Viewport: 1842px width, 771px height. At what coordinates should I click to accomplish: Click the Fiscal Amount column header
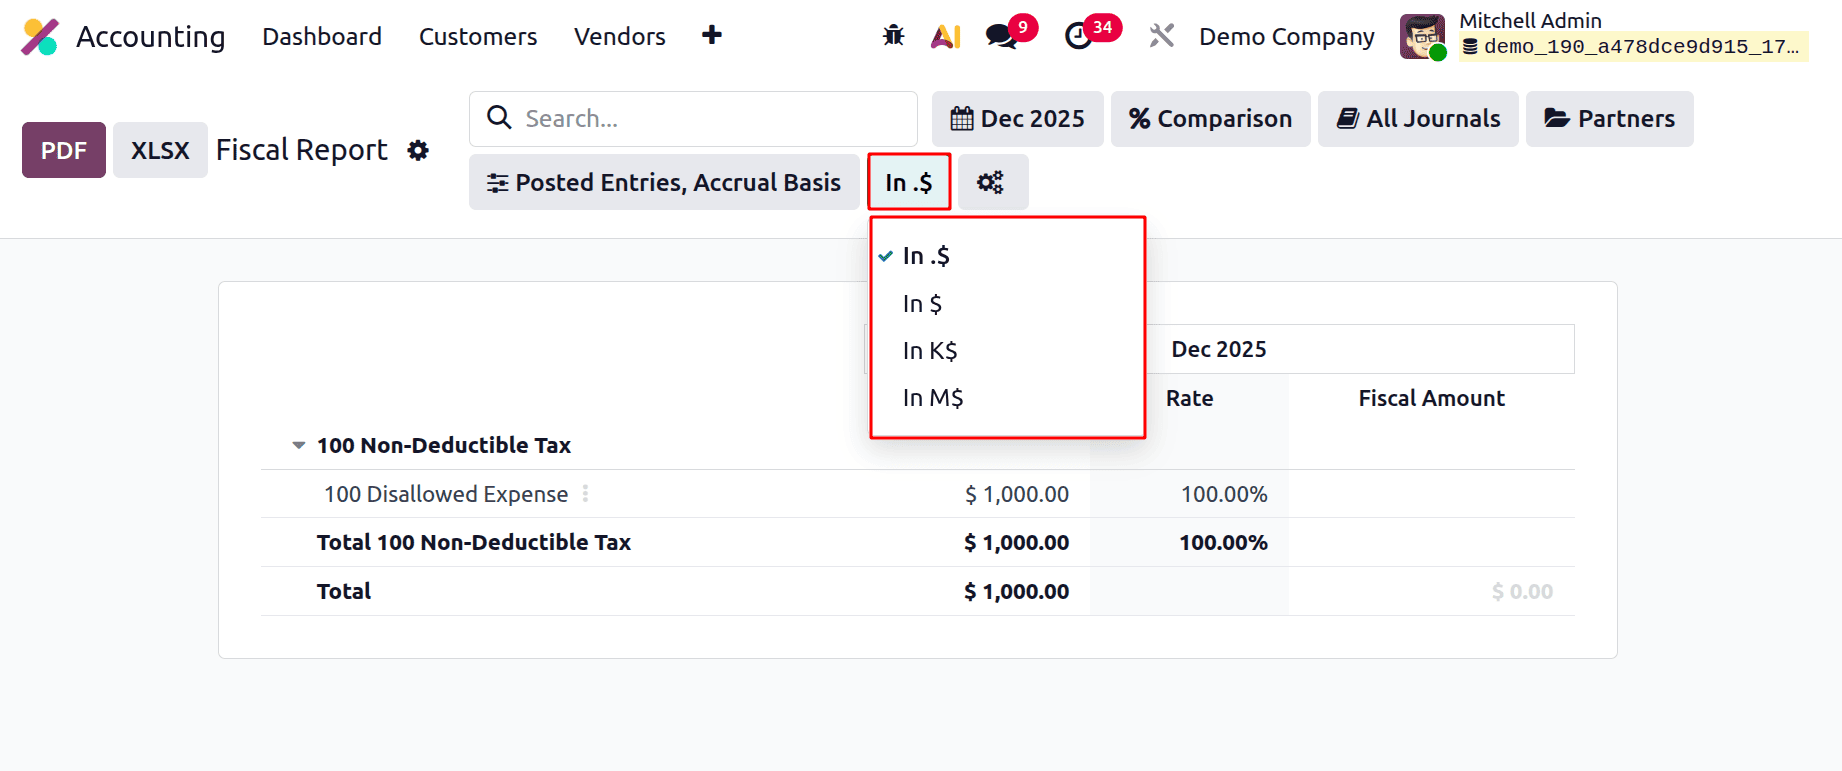pyautogui.click(x=1432, y=398)
